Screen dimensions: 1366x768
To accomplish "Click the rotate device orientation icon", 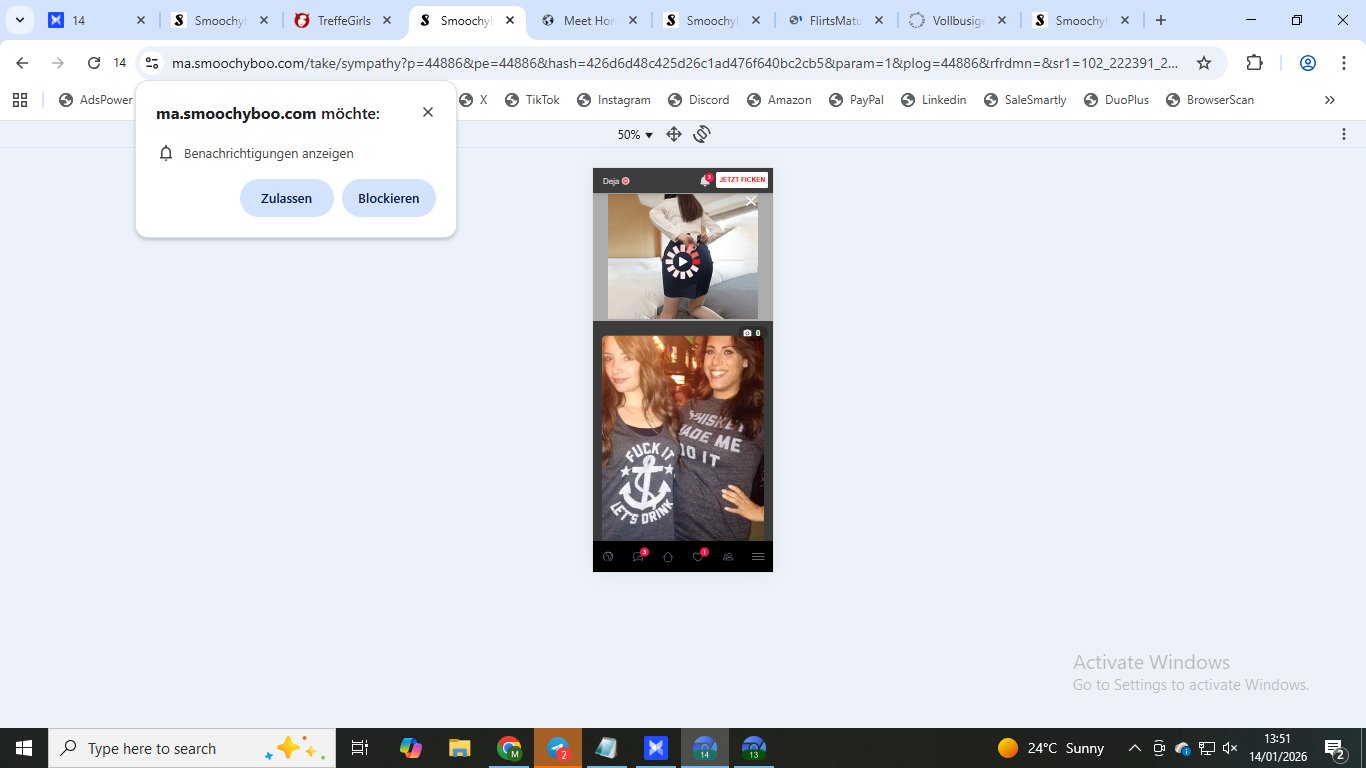I will click(702, 134).
